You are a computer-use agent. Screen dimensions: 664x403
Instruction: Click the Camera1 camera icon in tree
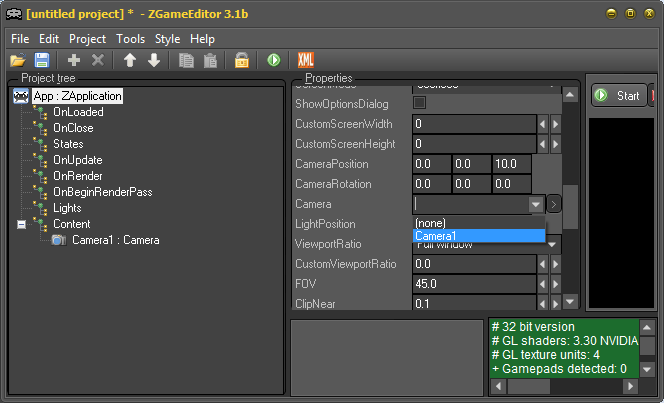(59, 240)
